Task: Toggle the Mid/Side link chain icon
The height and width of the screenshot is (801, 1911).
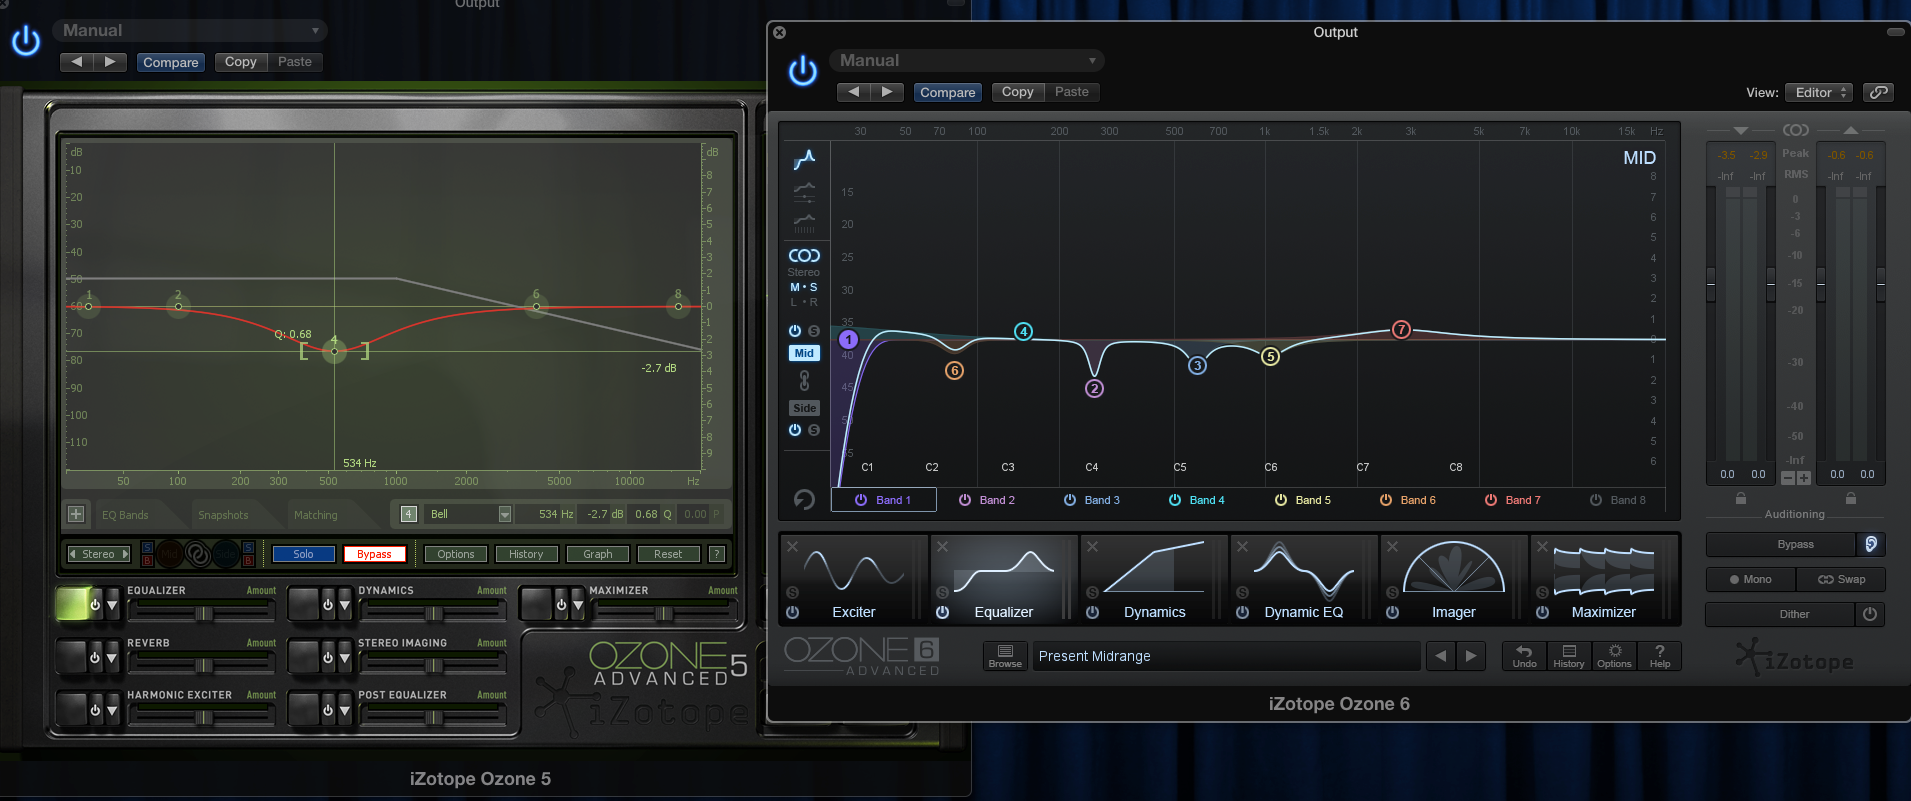Action: point(804,381)
